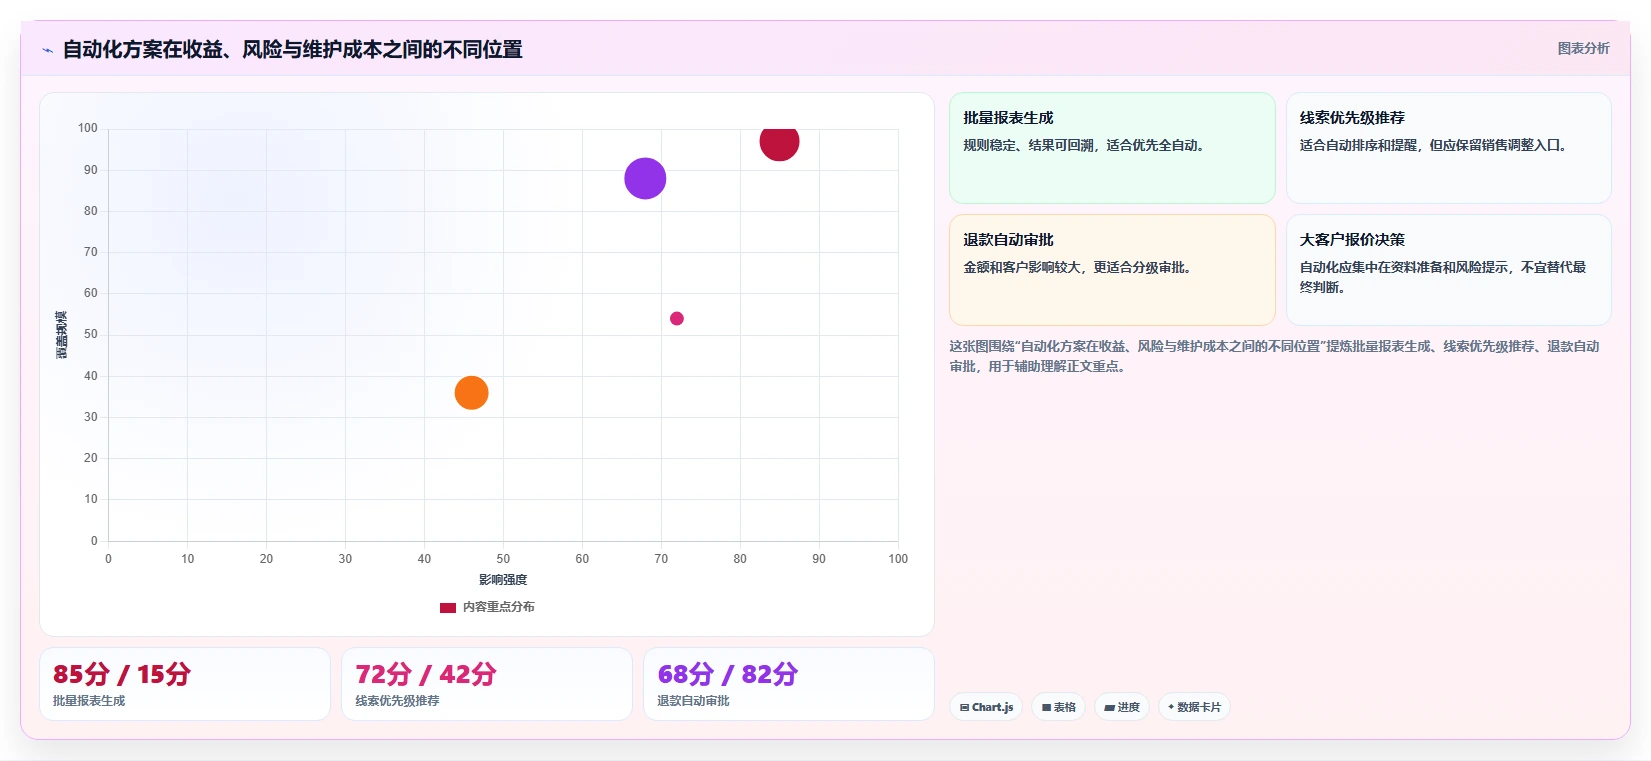Click x-axis tick label 50
The image size is (1651, 761).
pyautogui.click(x=503, y=559)
